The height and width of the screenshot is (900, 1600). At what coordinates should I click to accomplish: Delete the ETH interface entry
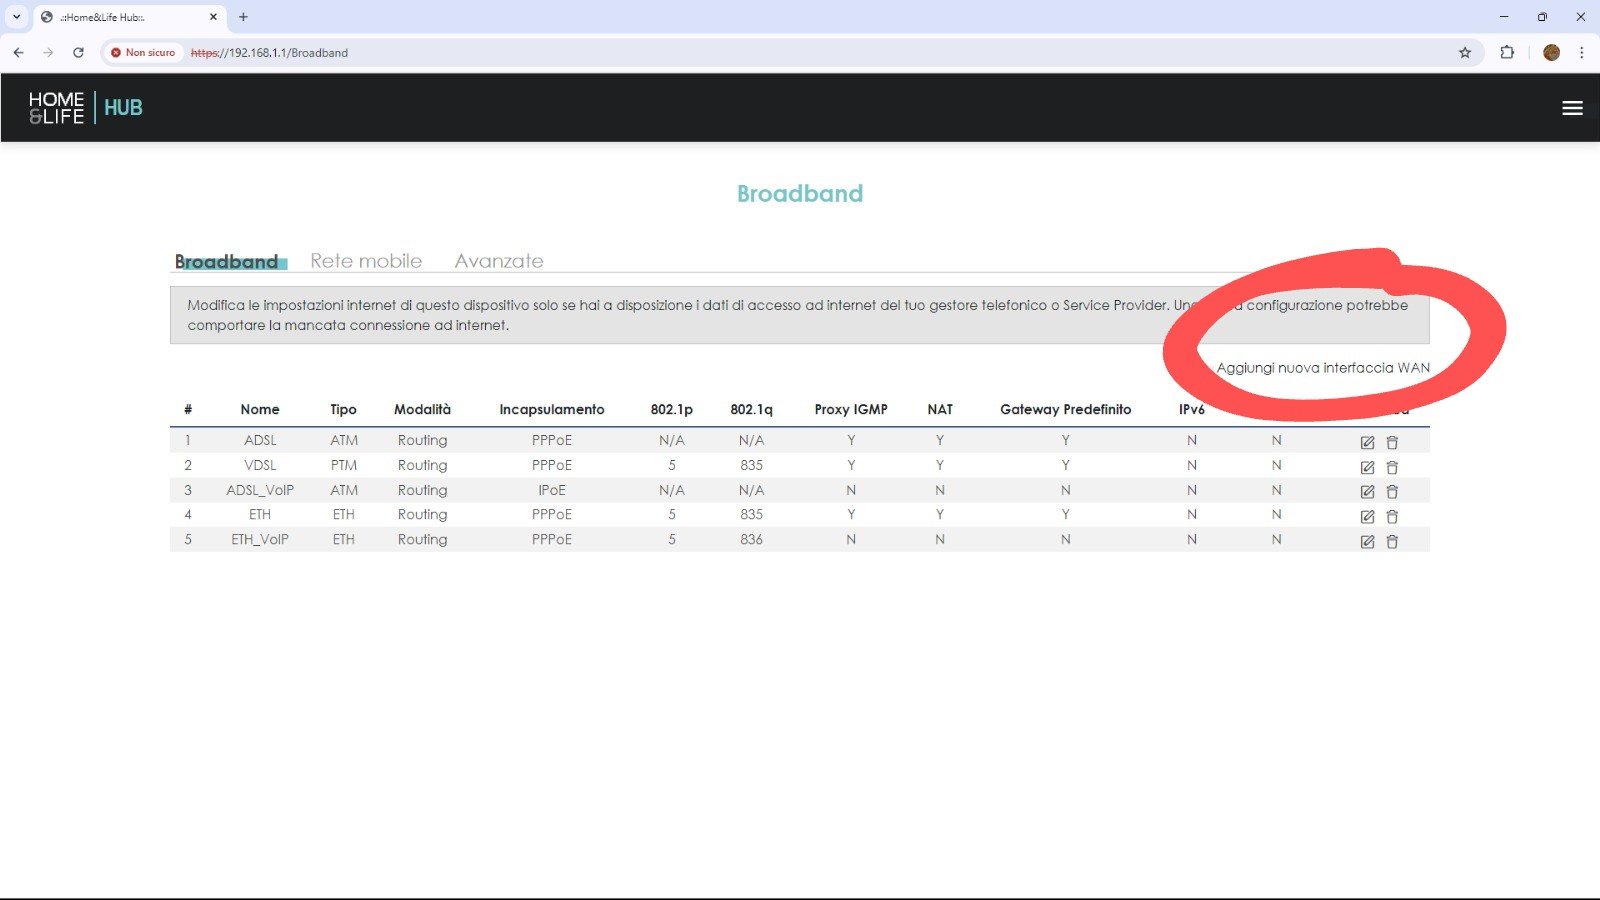click(1392, 516)
